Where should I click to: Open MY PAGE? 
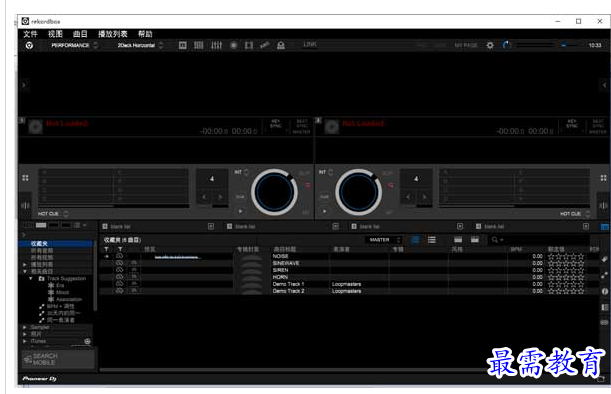click(466, 45)
